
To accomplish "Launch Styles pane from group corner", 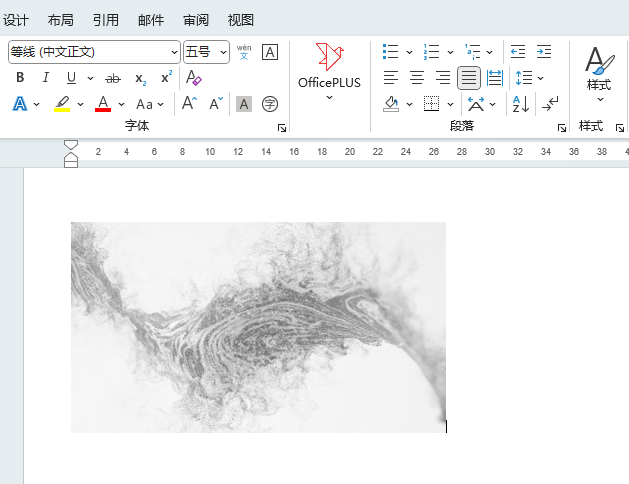I will pos(620,128).
